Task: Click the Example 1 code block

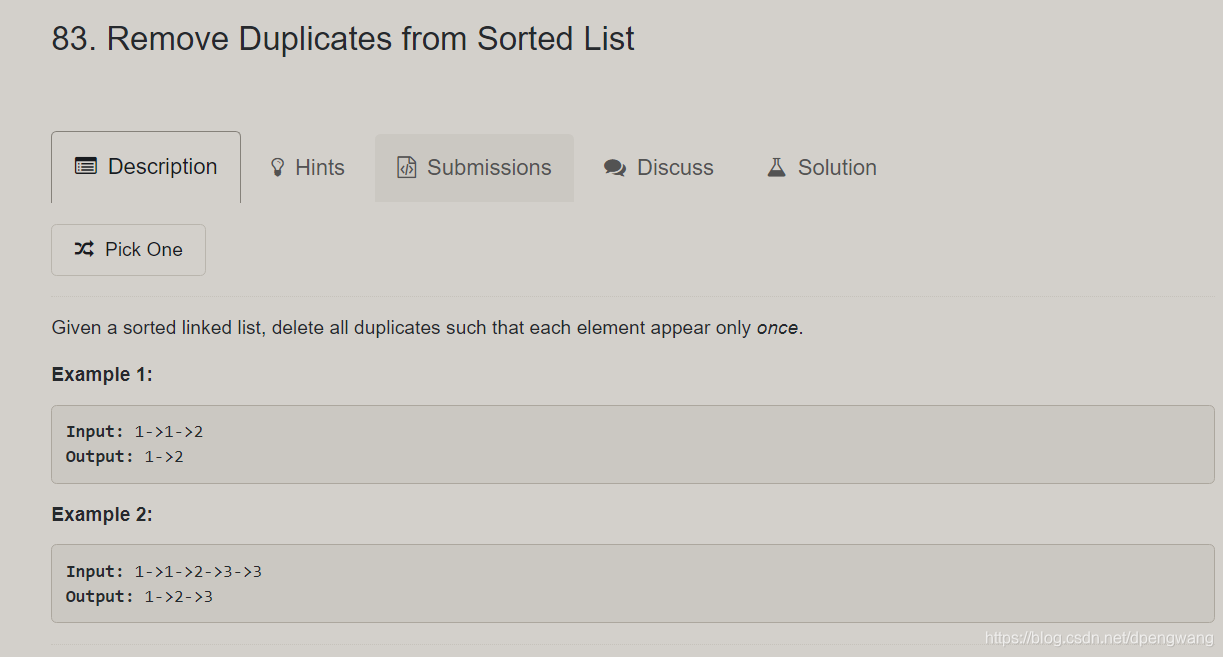Action: click(x=633, y=444)
